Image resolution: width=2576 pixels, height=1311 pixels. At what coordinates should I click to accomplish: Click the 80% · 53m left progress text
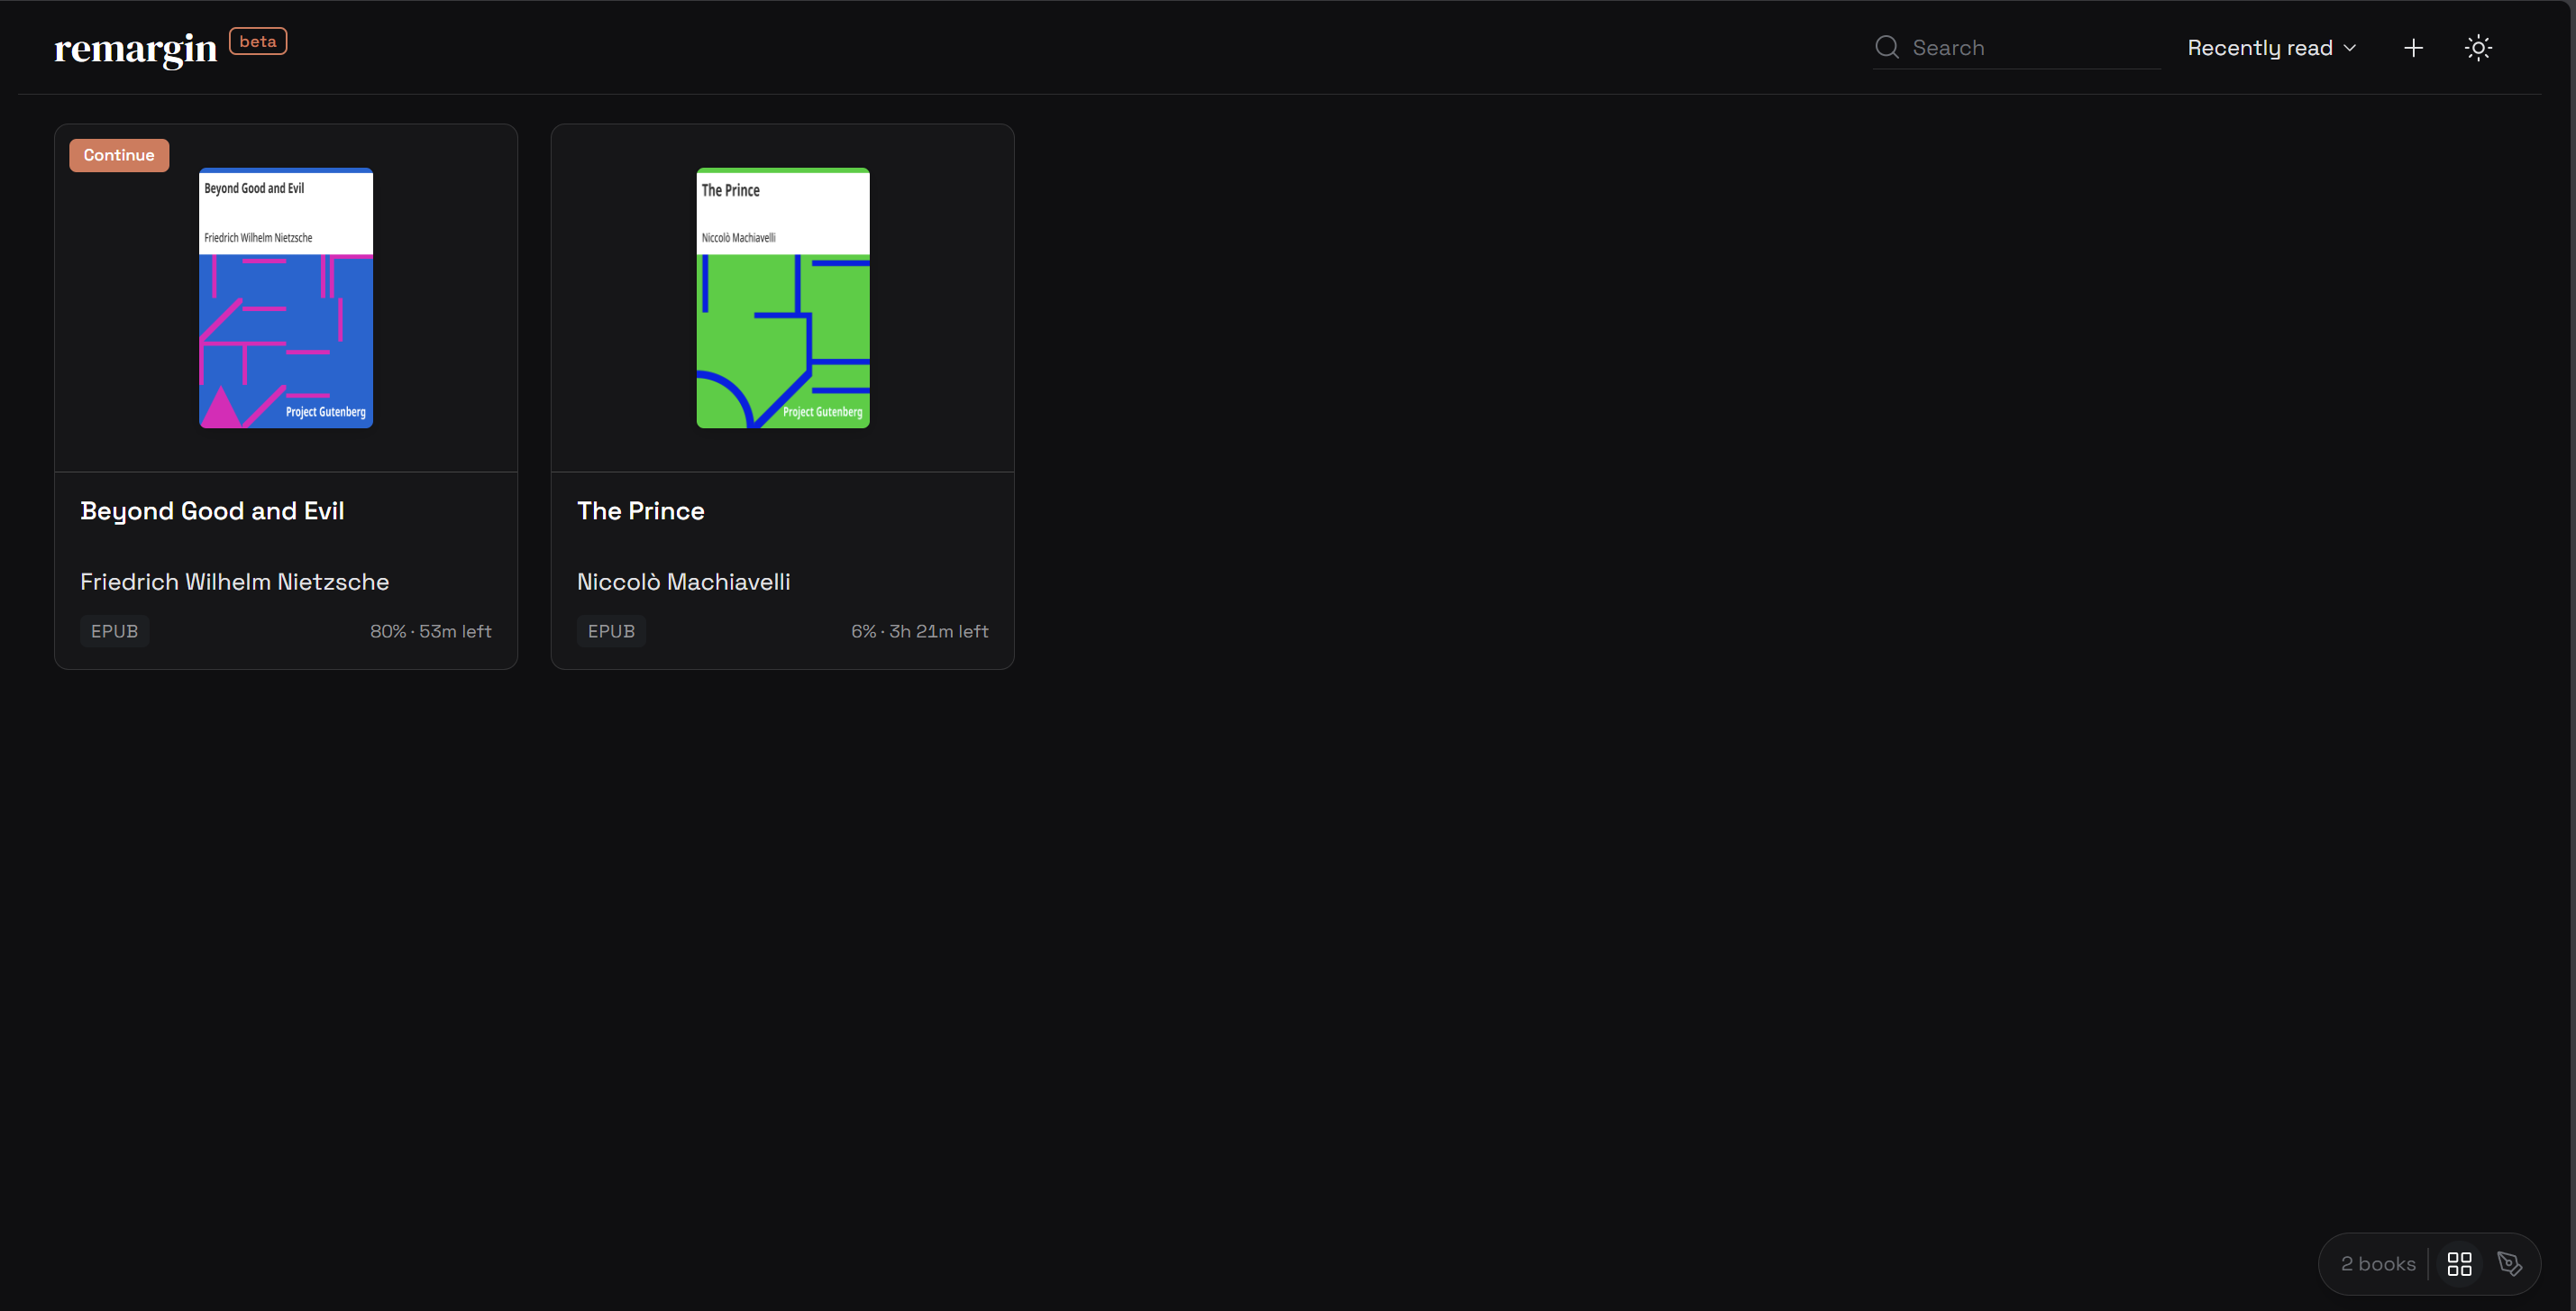click(431, 631)
